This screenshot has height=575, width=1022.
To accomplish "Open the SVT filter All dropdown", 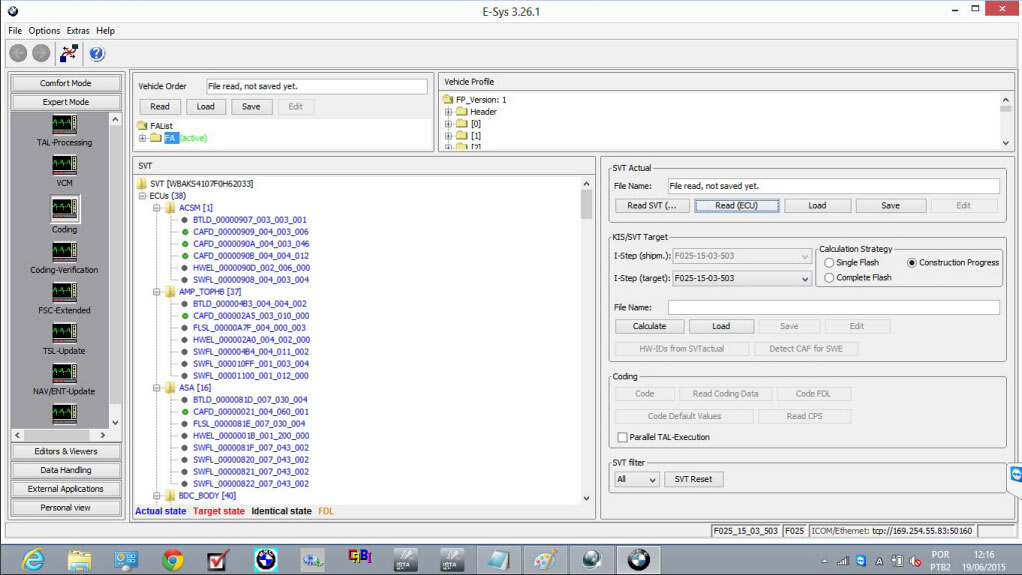I will tap(637, 479).
